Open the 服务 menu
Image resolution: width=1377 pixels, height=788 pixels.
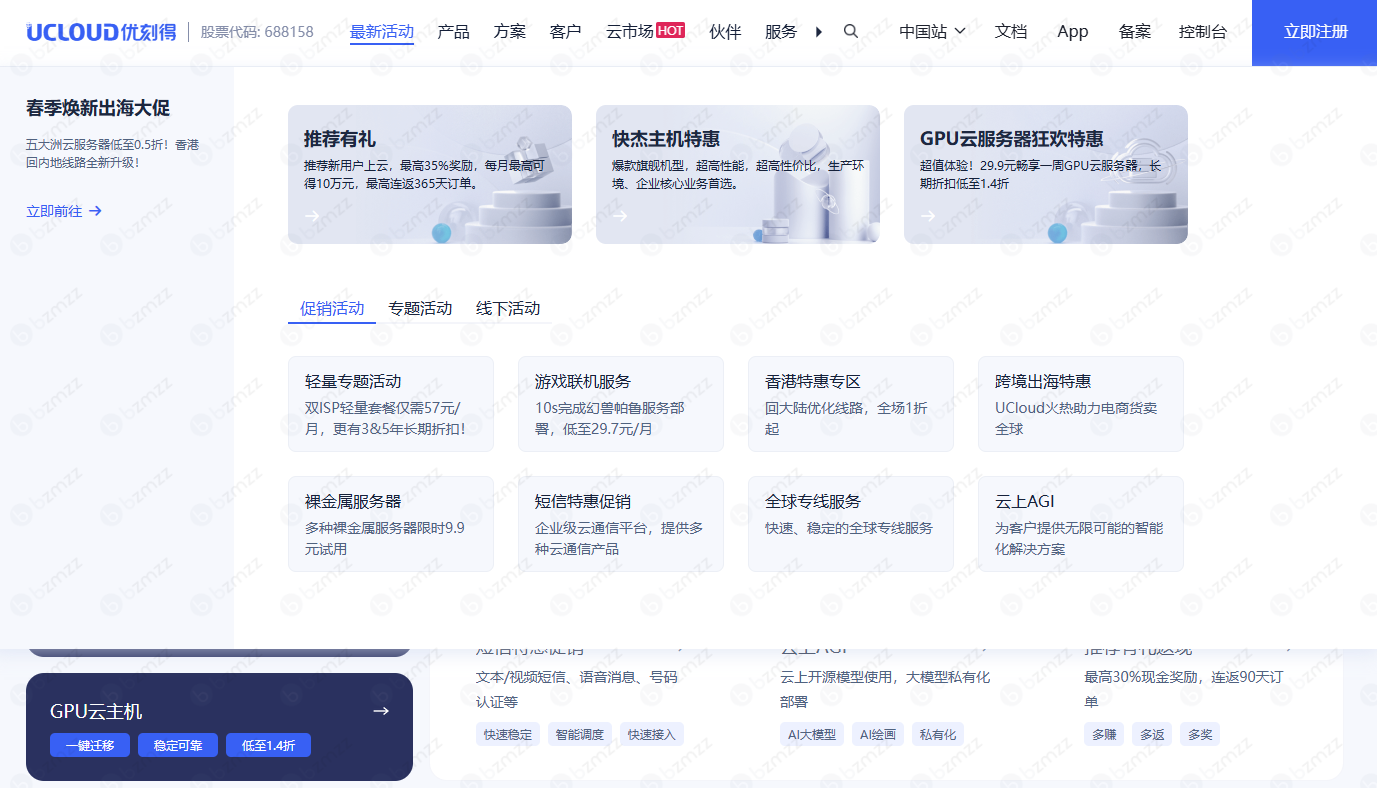point(781,32)
